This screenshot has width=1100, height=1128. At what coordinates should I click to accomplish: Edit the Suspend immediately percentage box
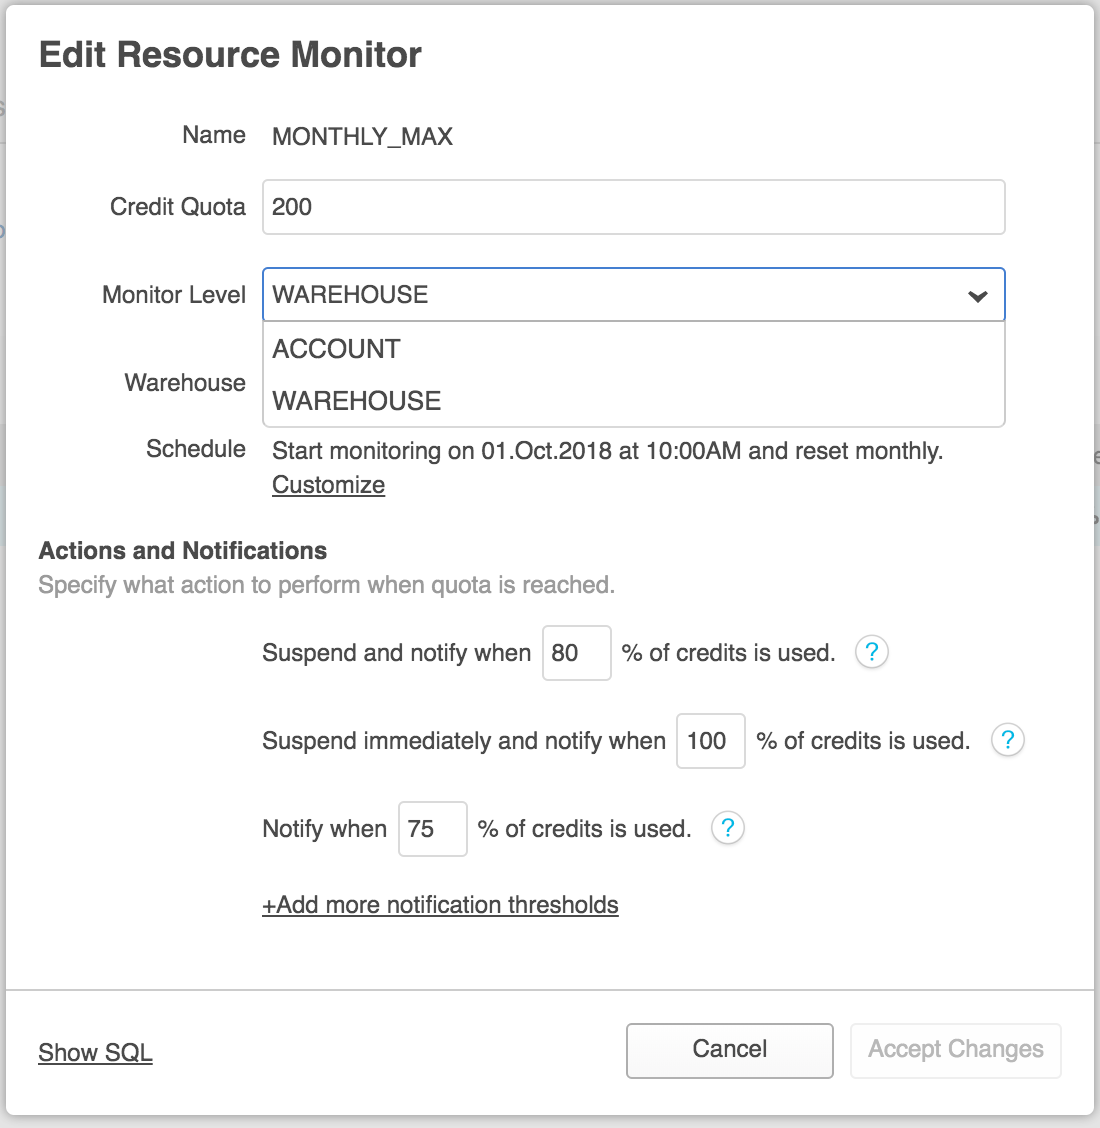710,740
